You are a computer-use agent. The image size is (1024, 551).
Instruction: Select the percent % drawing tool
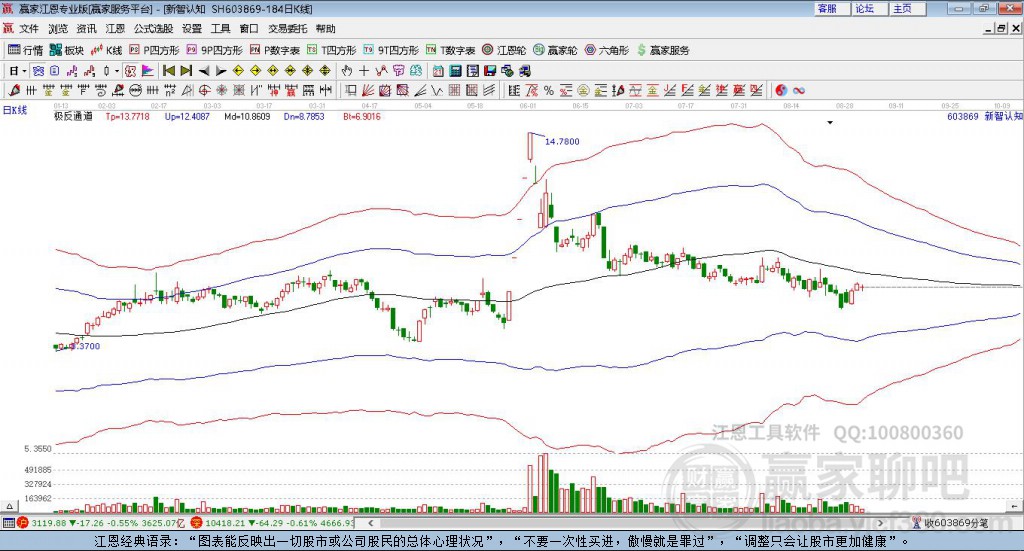[x=549, y=90]
